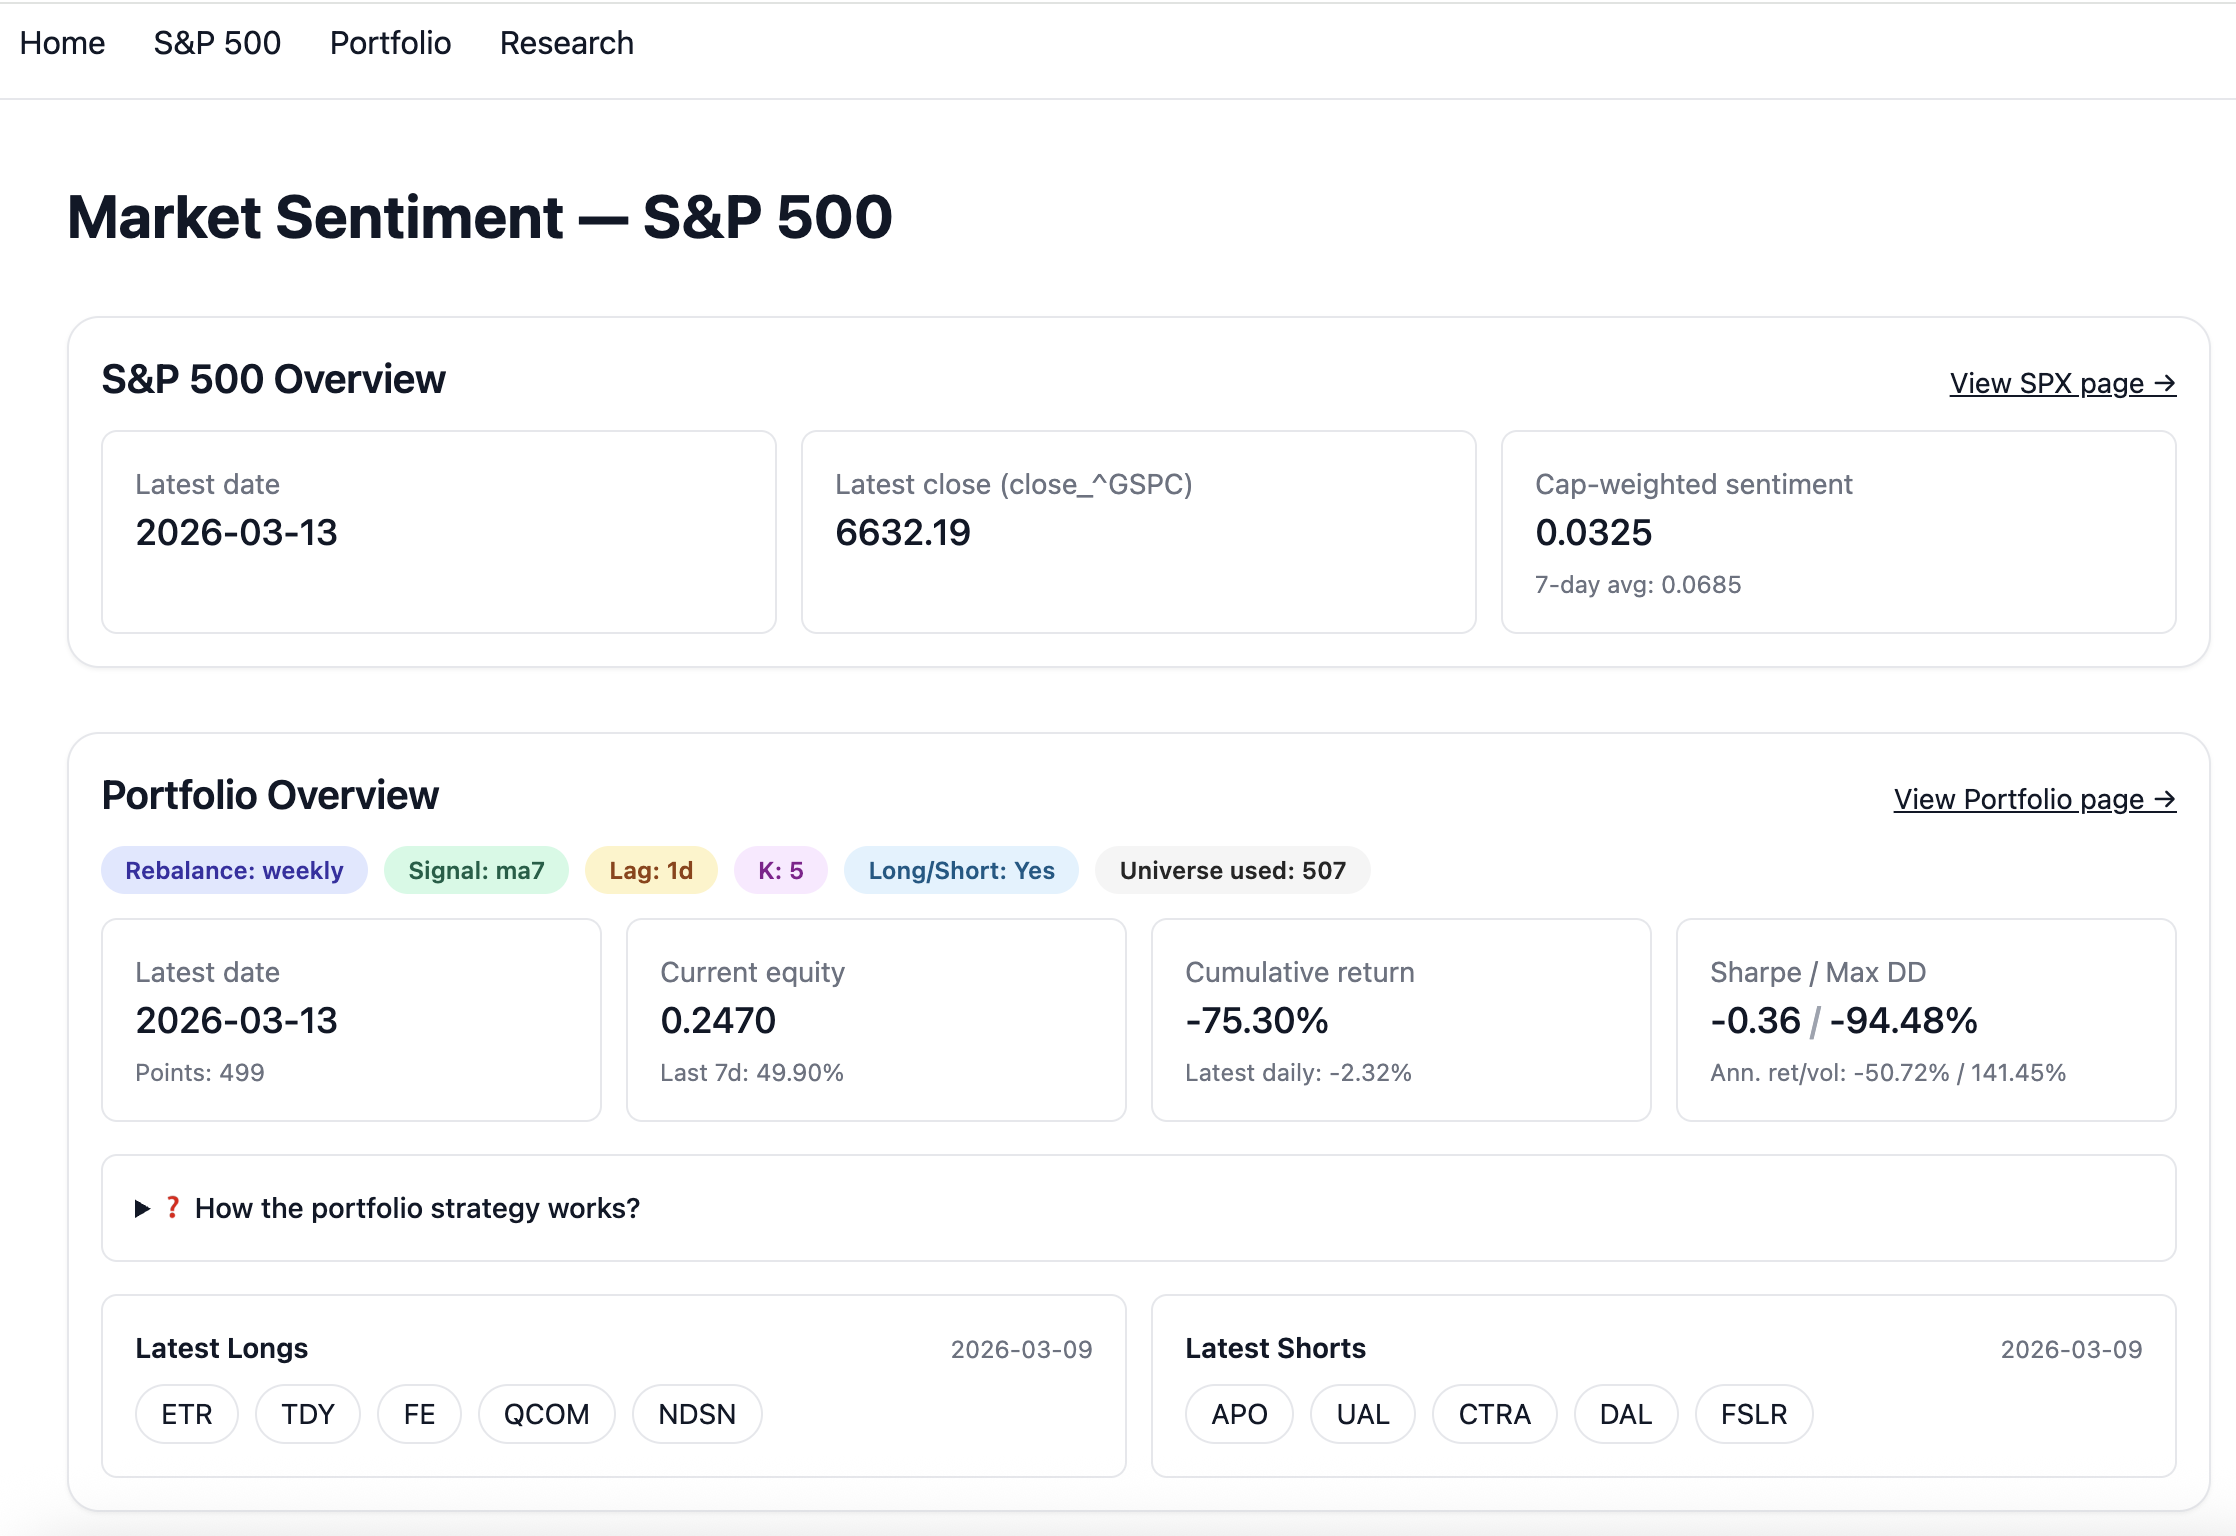The image size is (2236, 1536).
Task: Select the APO short ticker chip
Action: click(x=1239, y=1414)
